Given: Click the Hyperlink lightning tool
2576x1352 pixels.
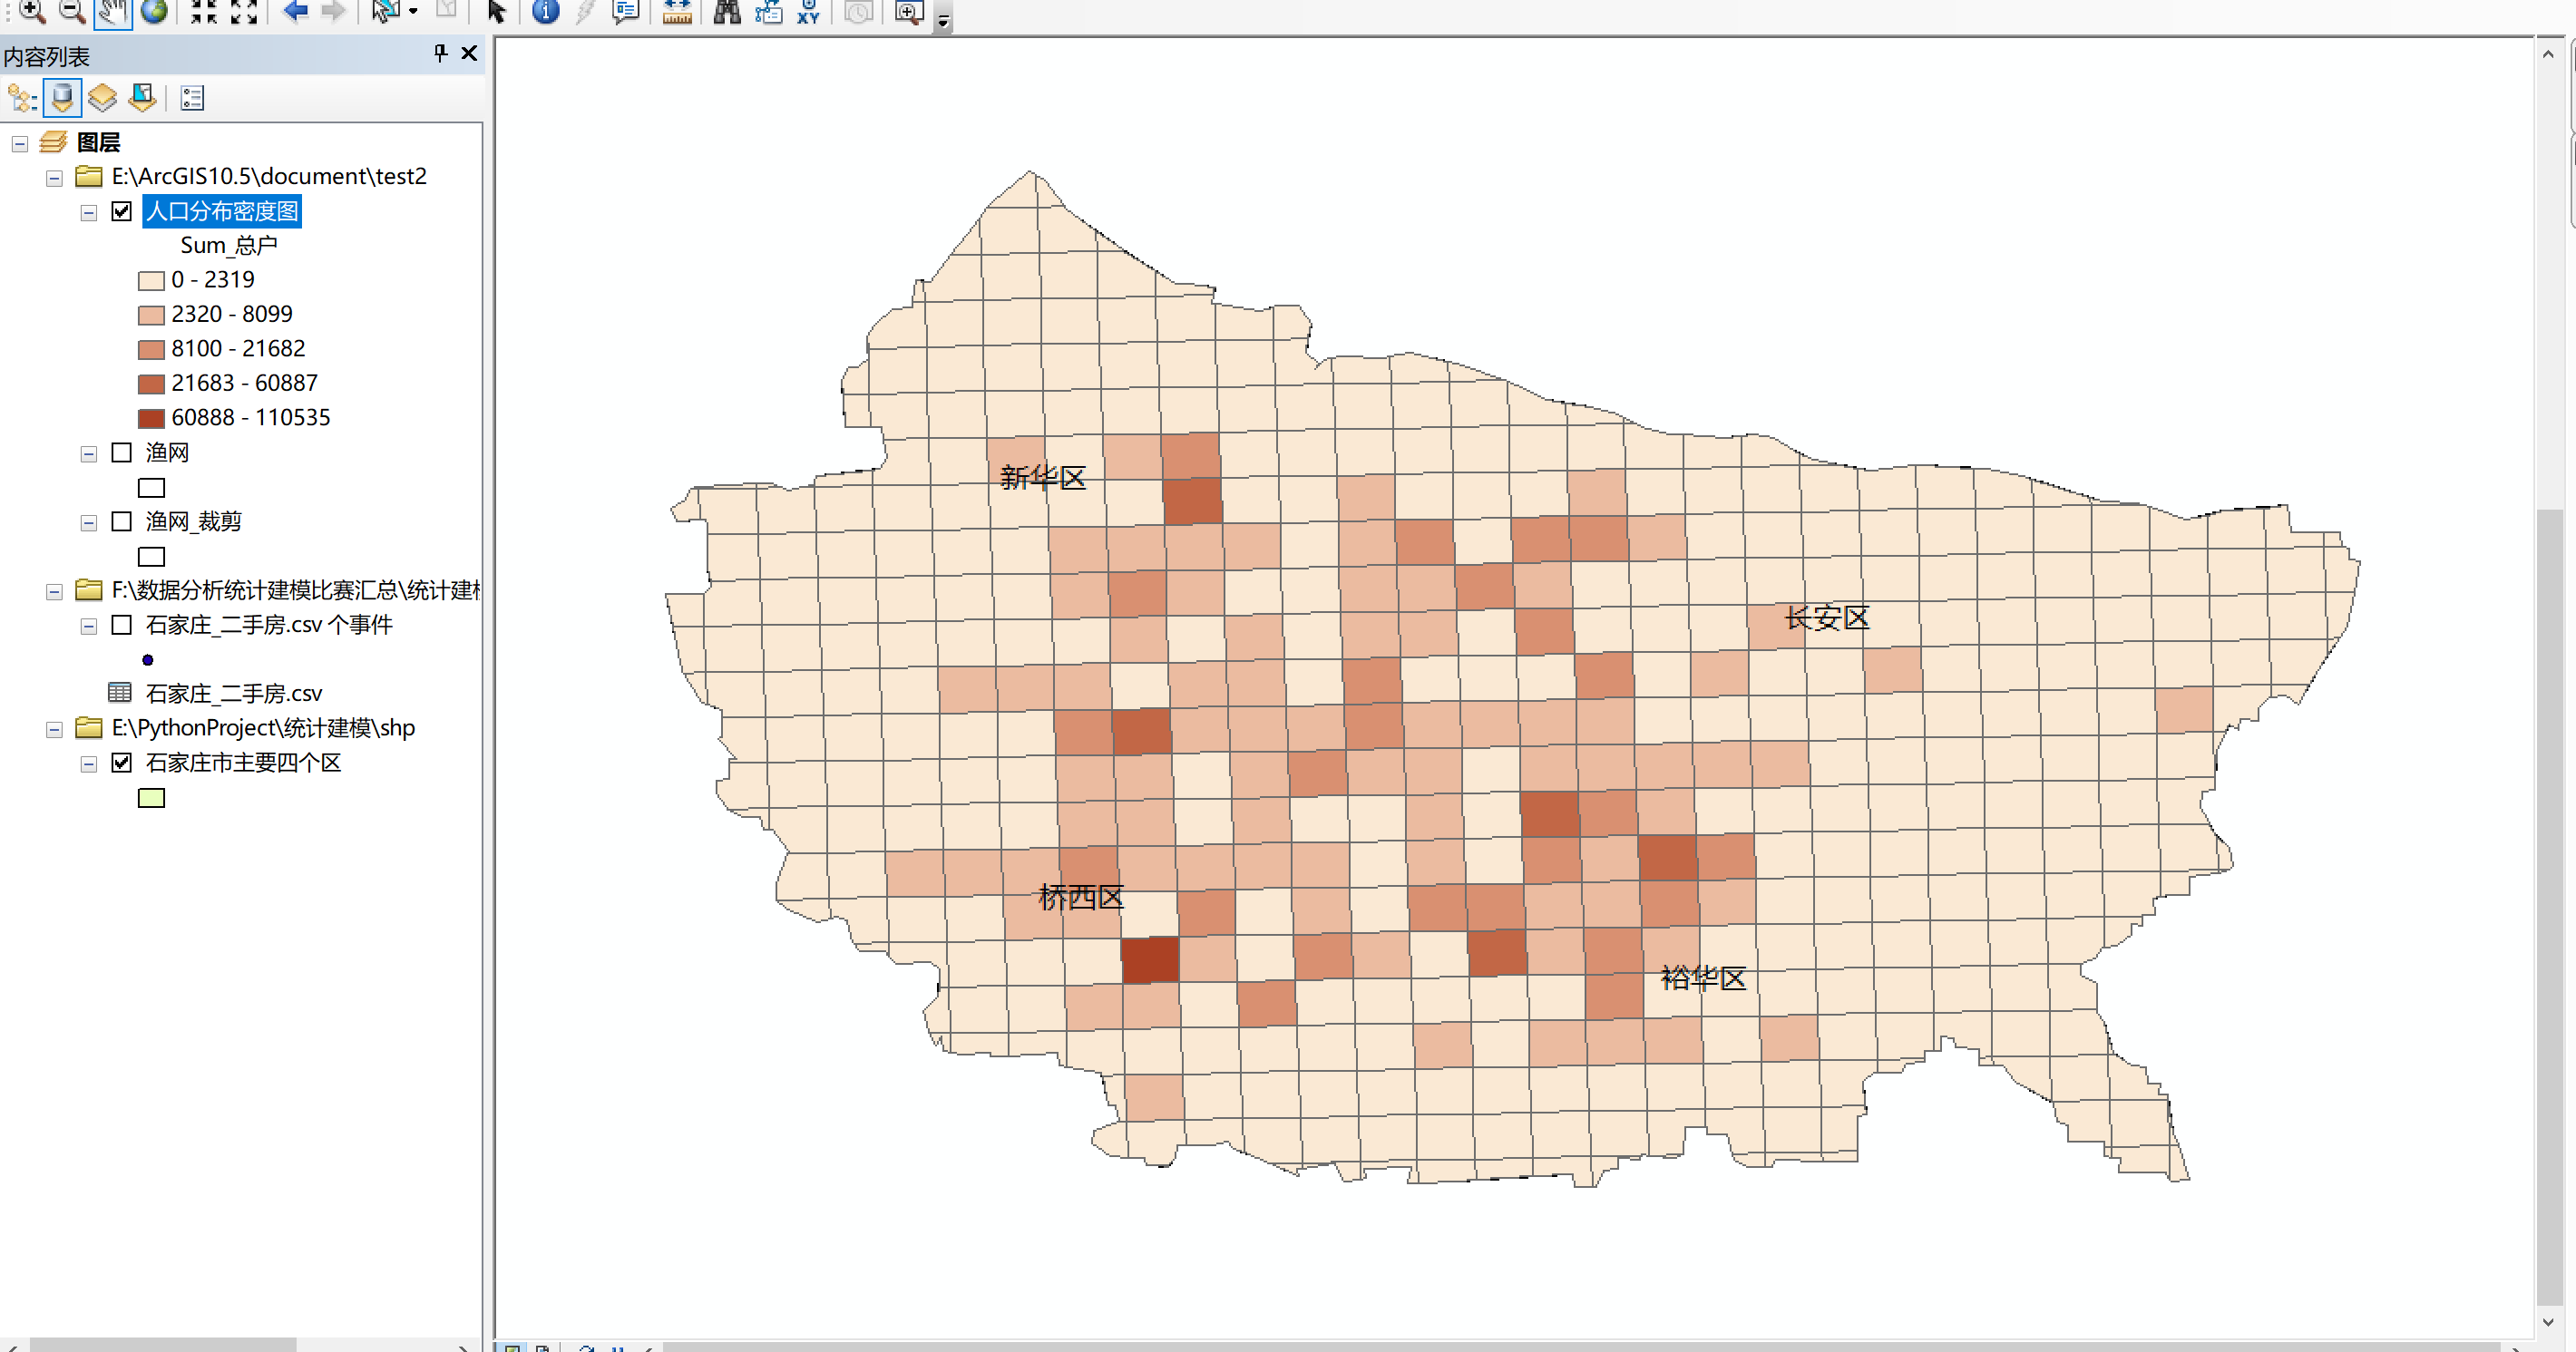Looking at the screenshot, I should tap(586, 11).
